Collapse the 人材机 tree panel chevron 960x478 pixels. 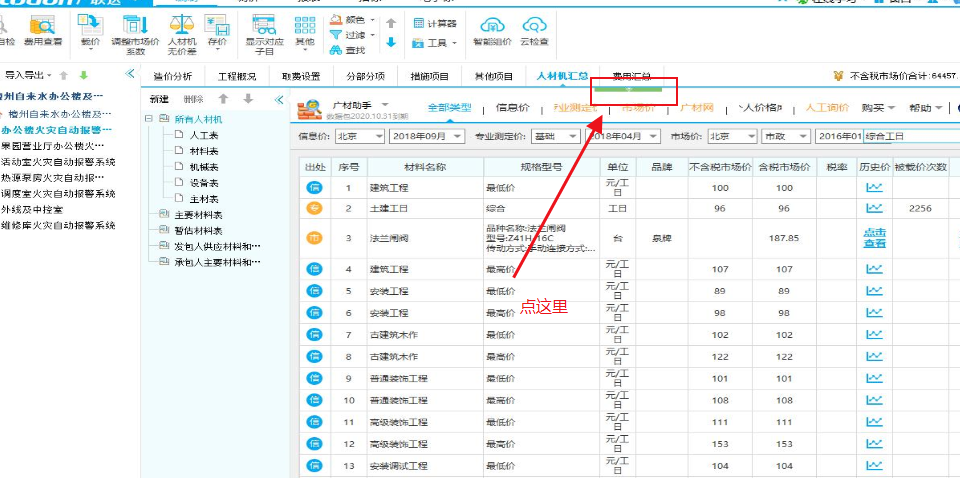coord(279,99)
